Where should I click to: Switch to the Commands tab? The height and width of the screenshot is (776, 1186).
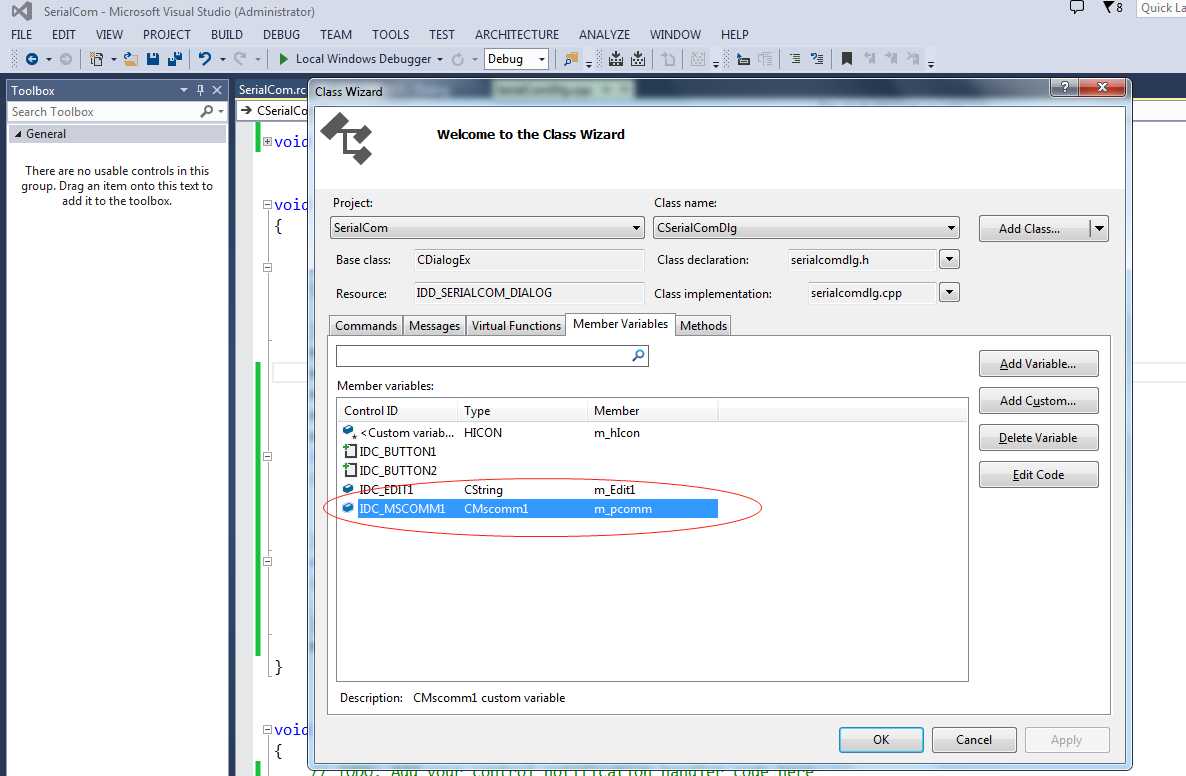(x=365, y=325)
